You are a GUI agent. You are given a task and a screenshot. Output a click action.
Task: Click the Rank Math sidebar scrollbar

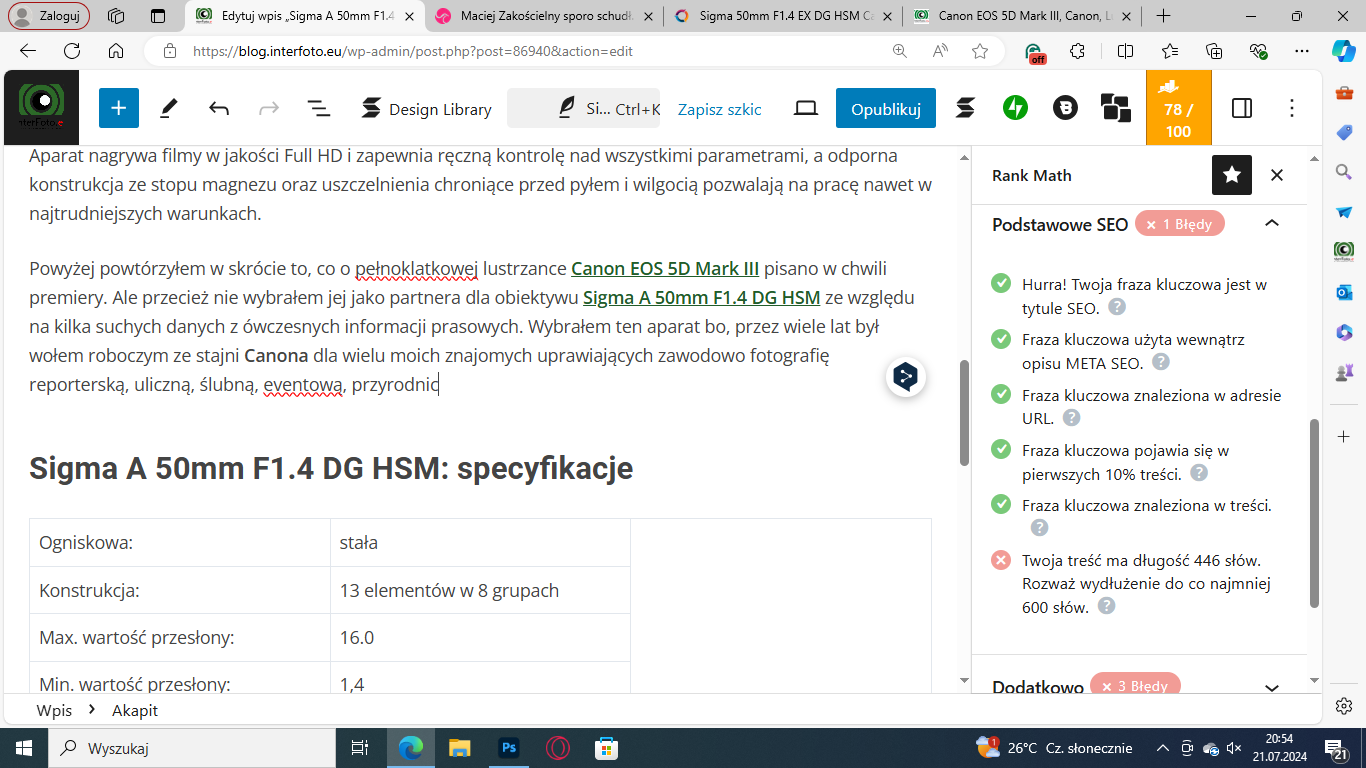pyautogui.click(x=1315, y=512)
